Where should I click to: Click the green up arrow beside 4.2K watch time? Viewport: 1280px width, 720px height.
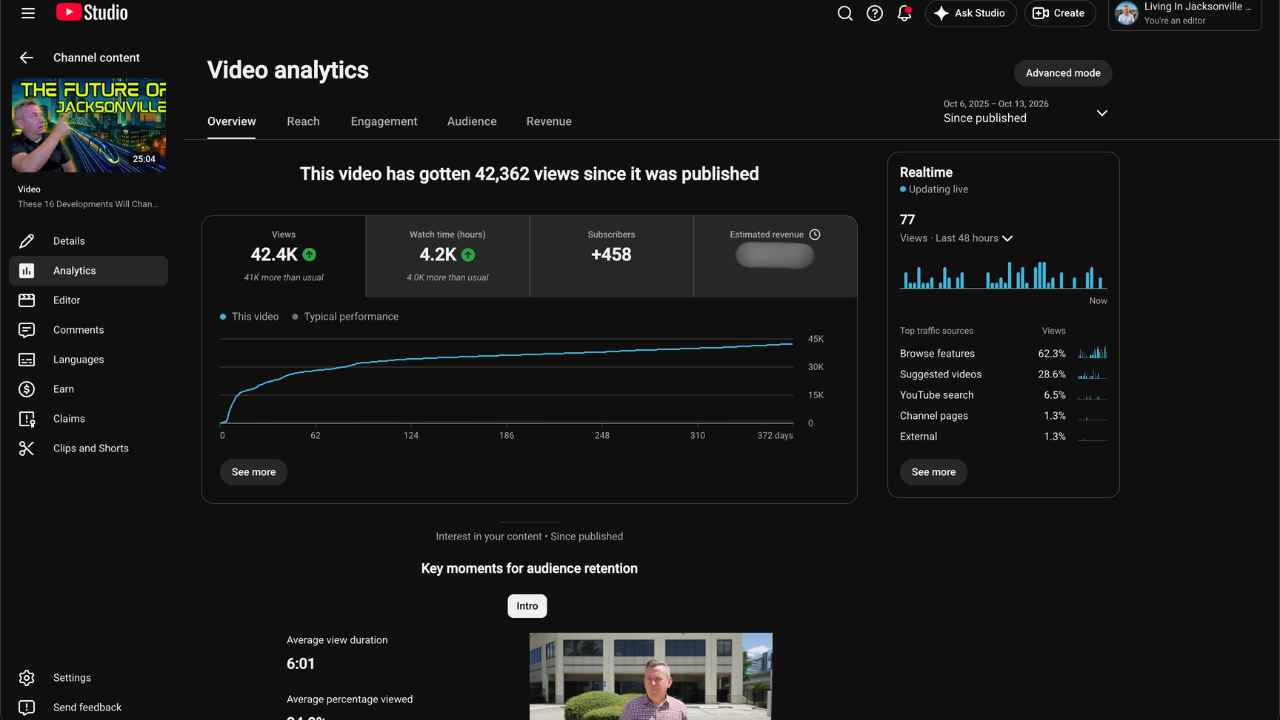pos(468,255)
